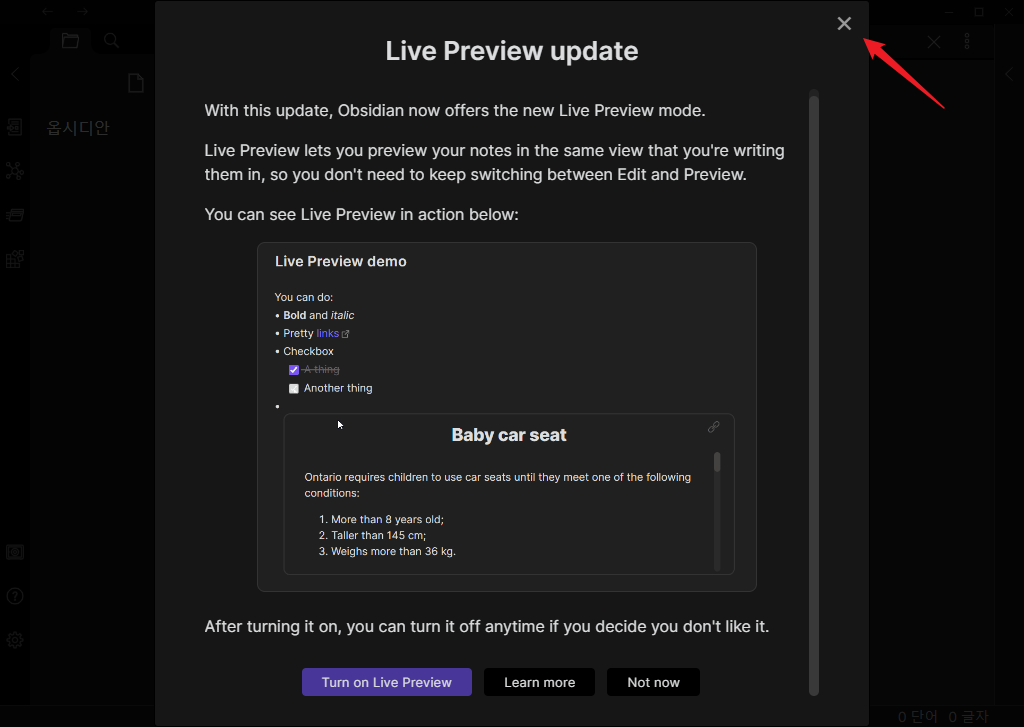Open the Learn more button
The width and height of the screenshot is (1024, 727).
tap(539, 682)
